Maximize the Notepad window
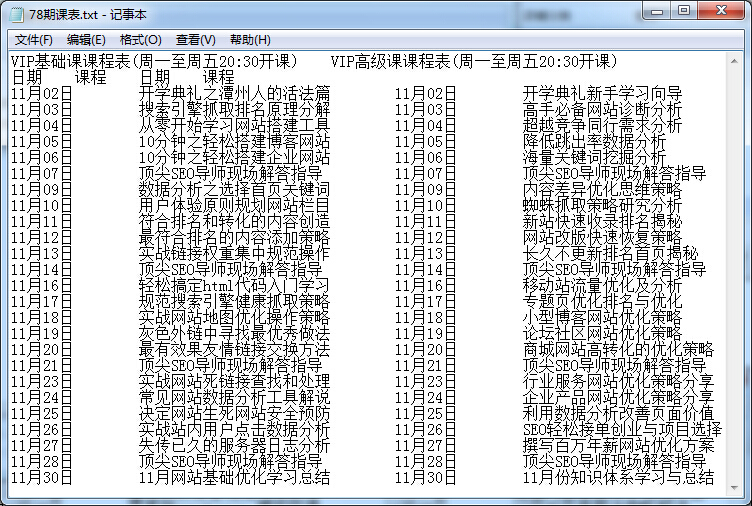Image resolution: width=752 pixels, height=506 pixels. pyautogui.click(x=684, y=11)
